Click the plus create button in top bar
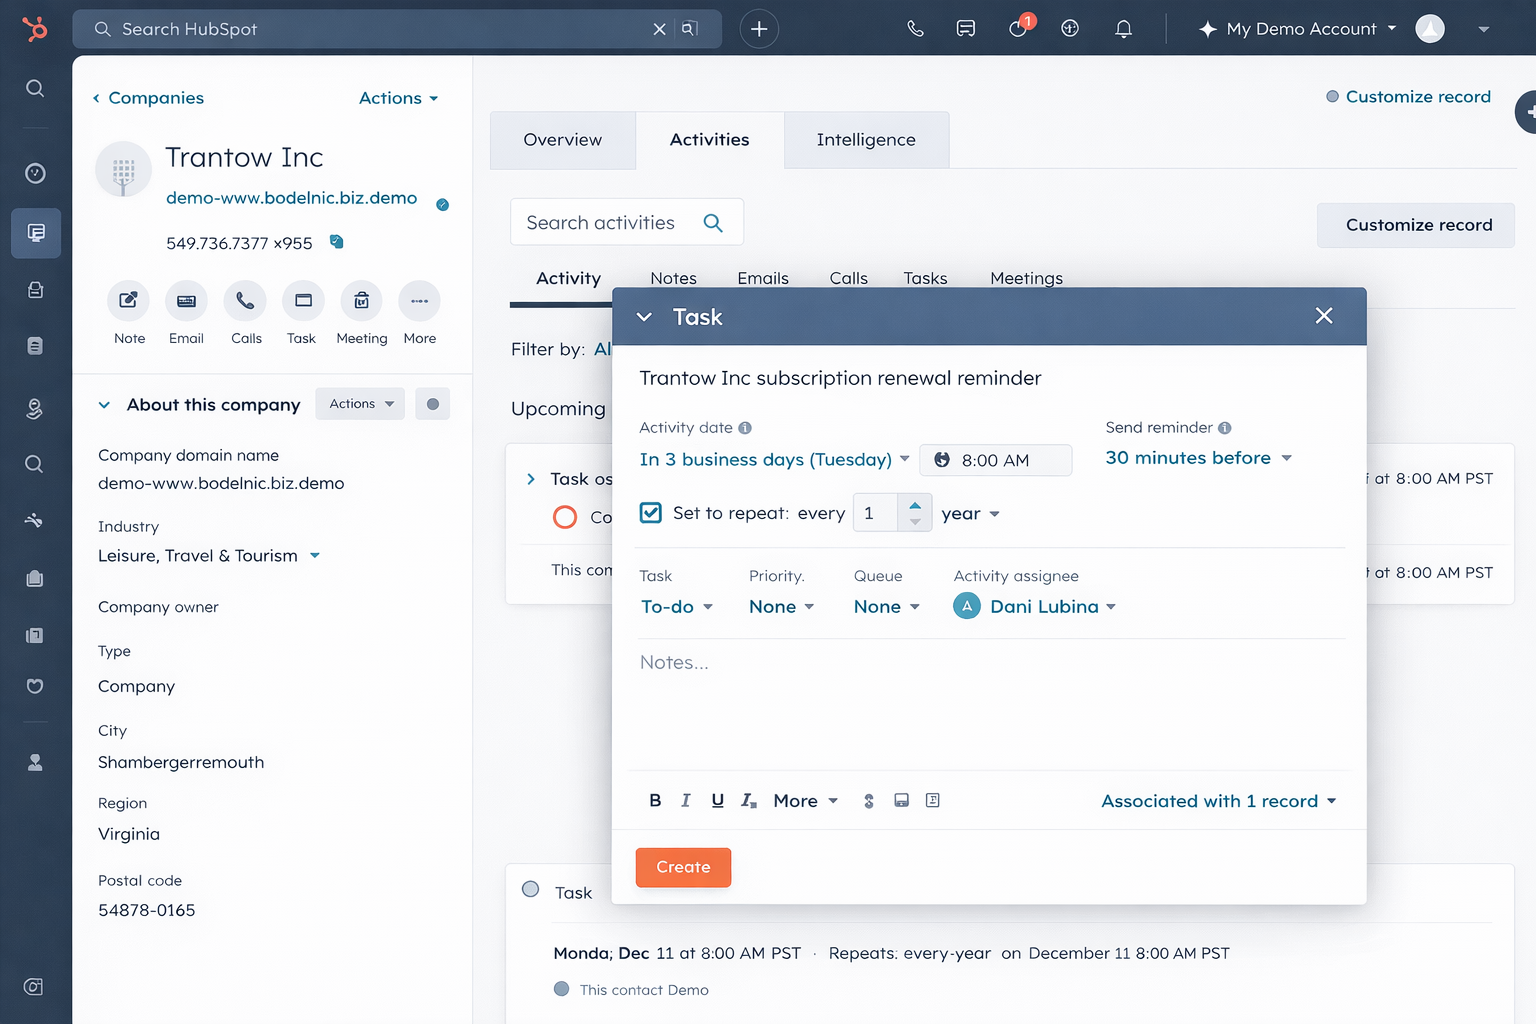The height and width of the screenshot is (1024, 1536). (759, 29)
